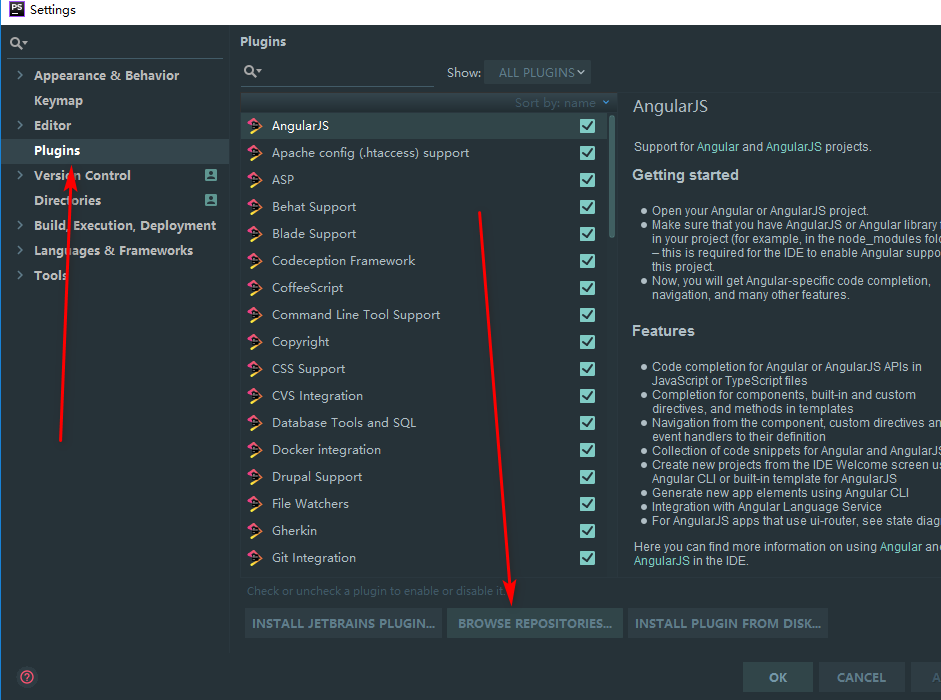Open the Angular link in description
941x700 pixels.
click(x=718, y=146)
